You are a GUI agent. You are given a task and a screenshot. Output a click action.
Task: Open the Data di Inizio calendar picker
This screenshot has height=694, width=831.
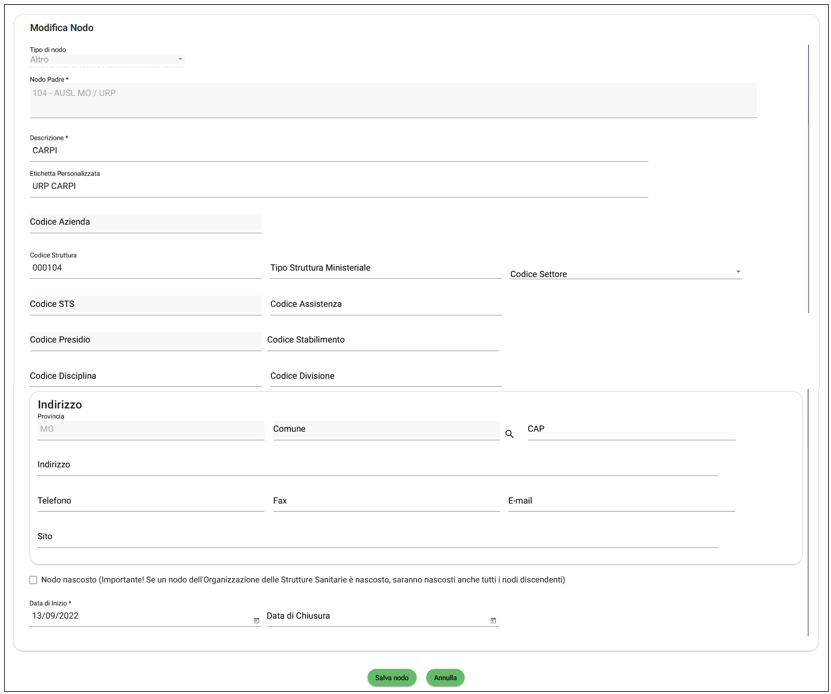(x=256, y=621)
